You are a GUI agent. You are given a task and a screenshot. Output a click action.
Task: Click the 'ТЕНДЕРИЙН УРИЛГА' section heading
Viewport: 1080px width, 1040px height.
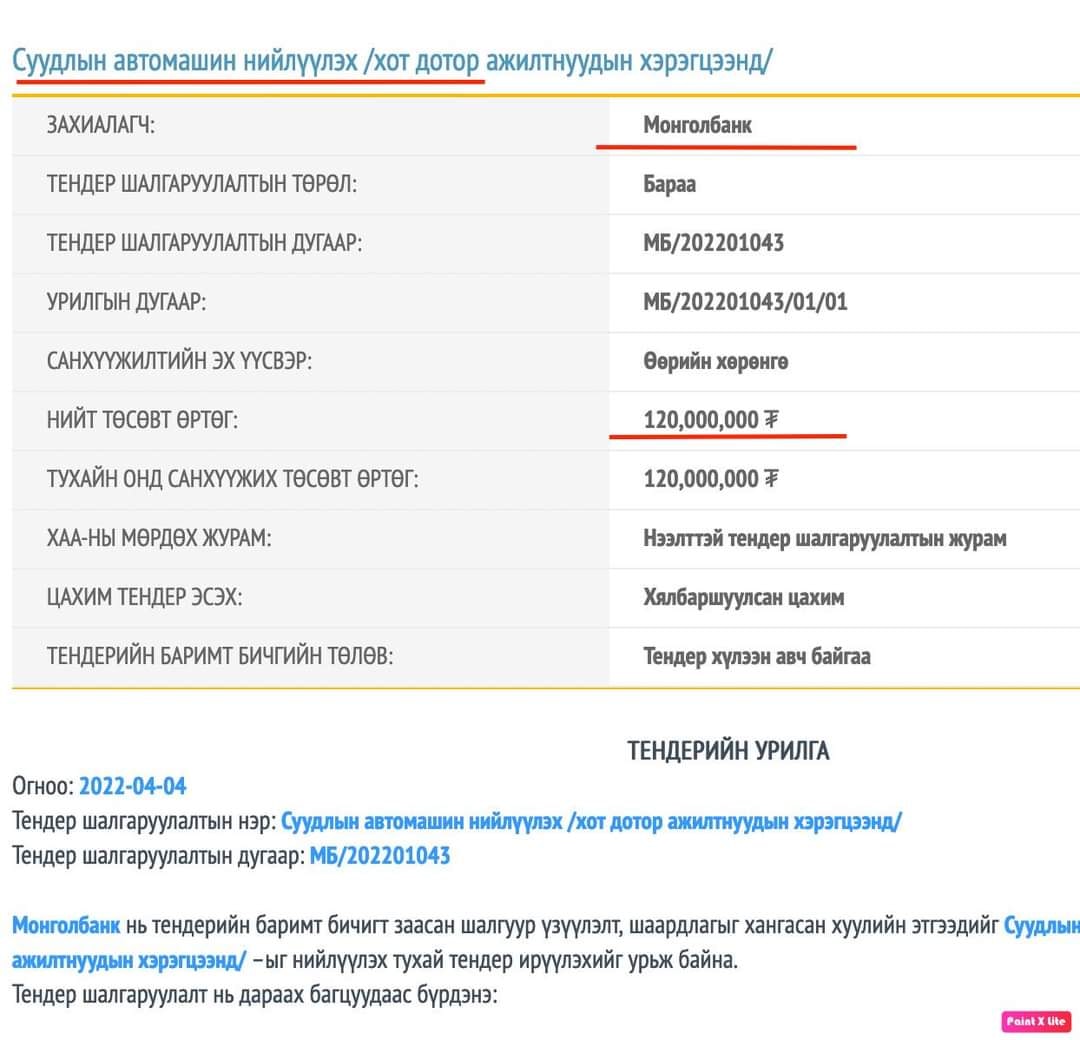pos(728,751)
